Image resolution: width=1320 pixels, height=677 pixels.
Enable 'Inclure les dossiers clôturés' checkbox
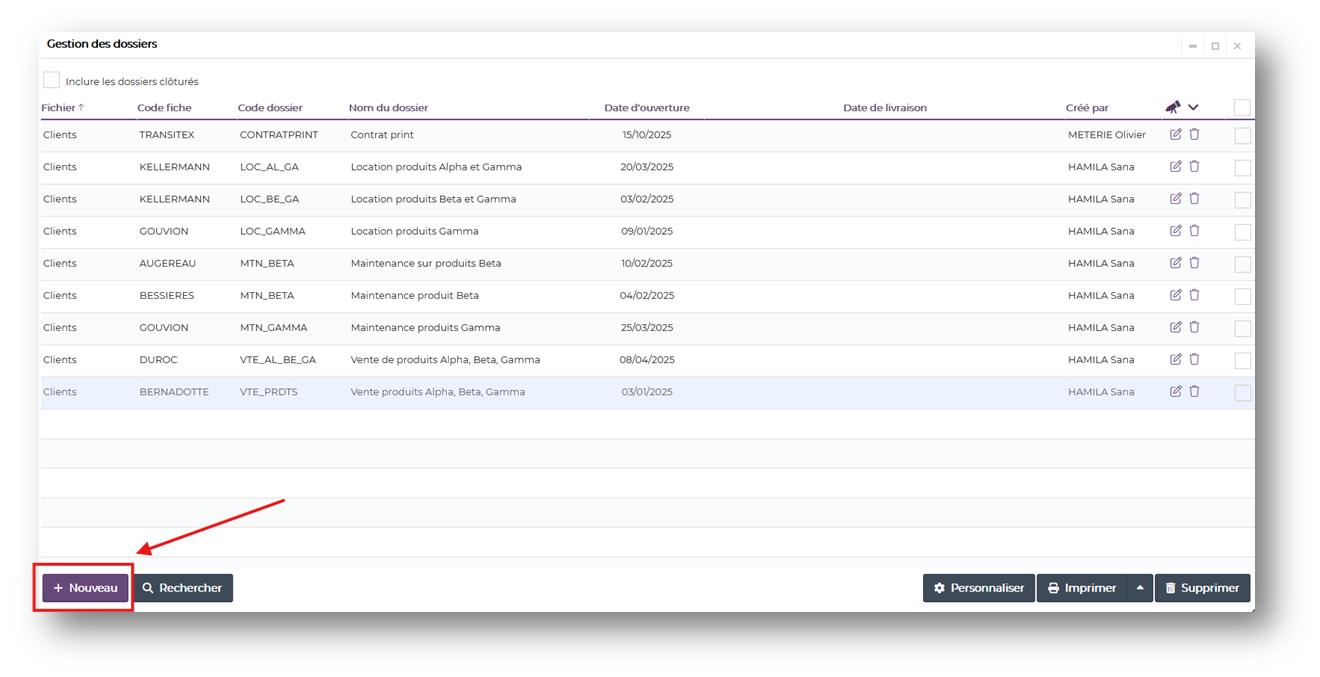pos(51,81)
